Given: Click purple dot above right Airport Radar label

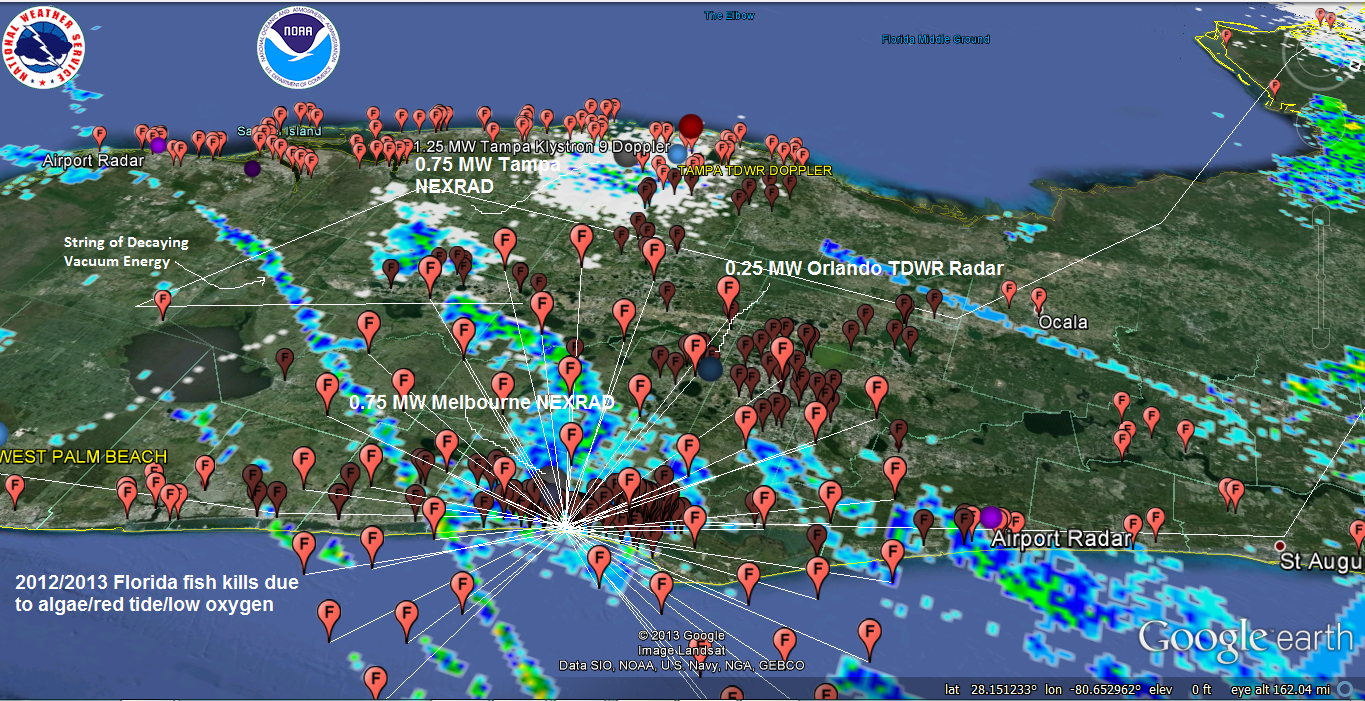Looking at the screenshot, I should tap(990, 517).
